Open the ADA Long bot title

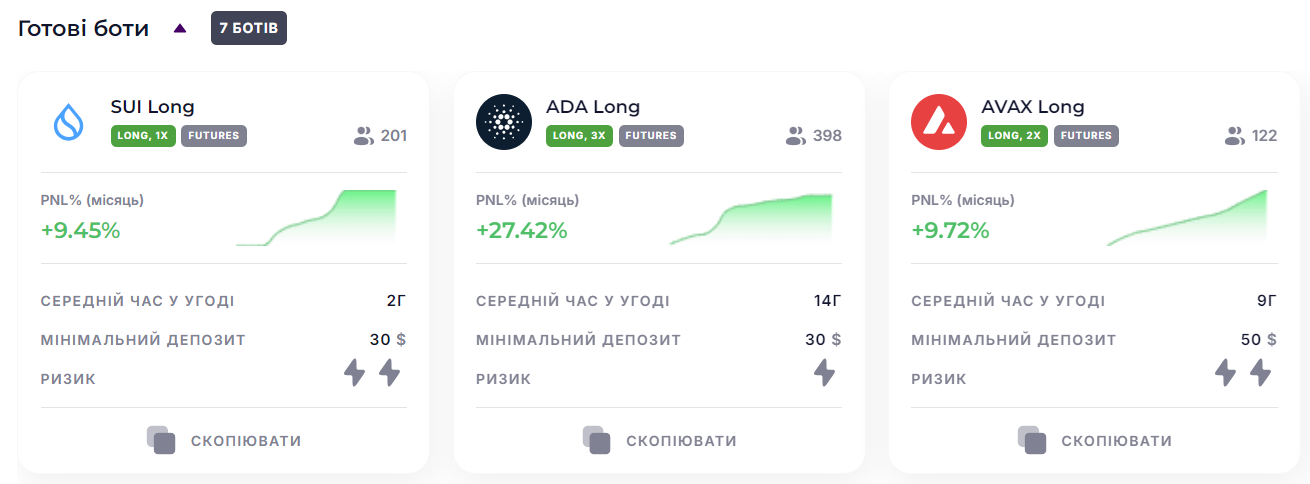tap(593, 107)
